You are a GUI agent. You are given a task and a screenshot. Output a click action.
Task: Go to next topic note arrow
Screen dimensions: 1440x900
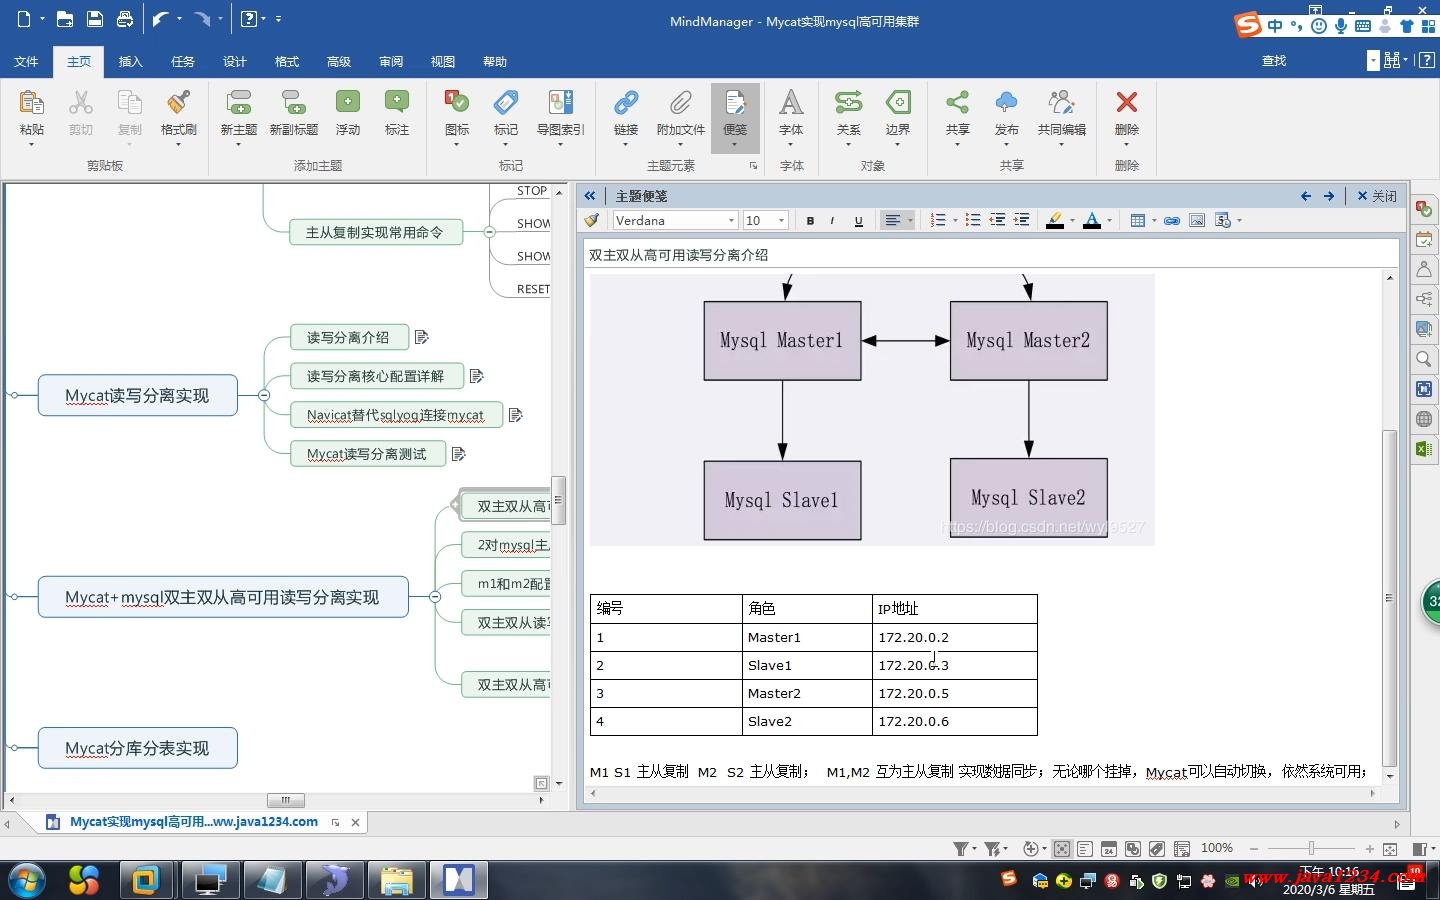pos(1329,196)
